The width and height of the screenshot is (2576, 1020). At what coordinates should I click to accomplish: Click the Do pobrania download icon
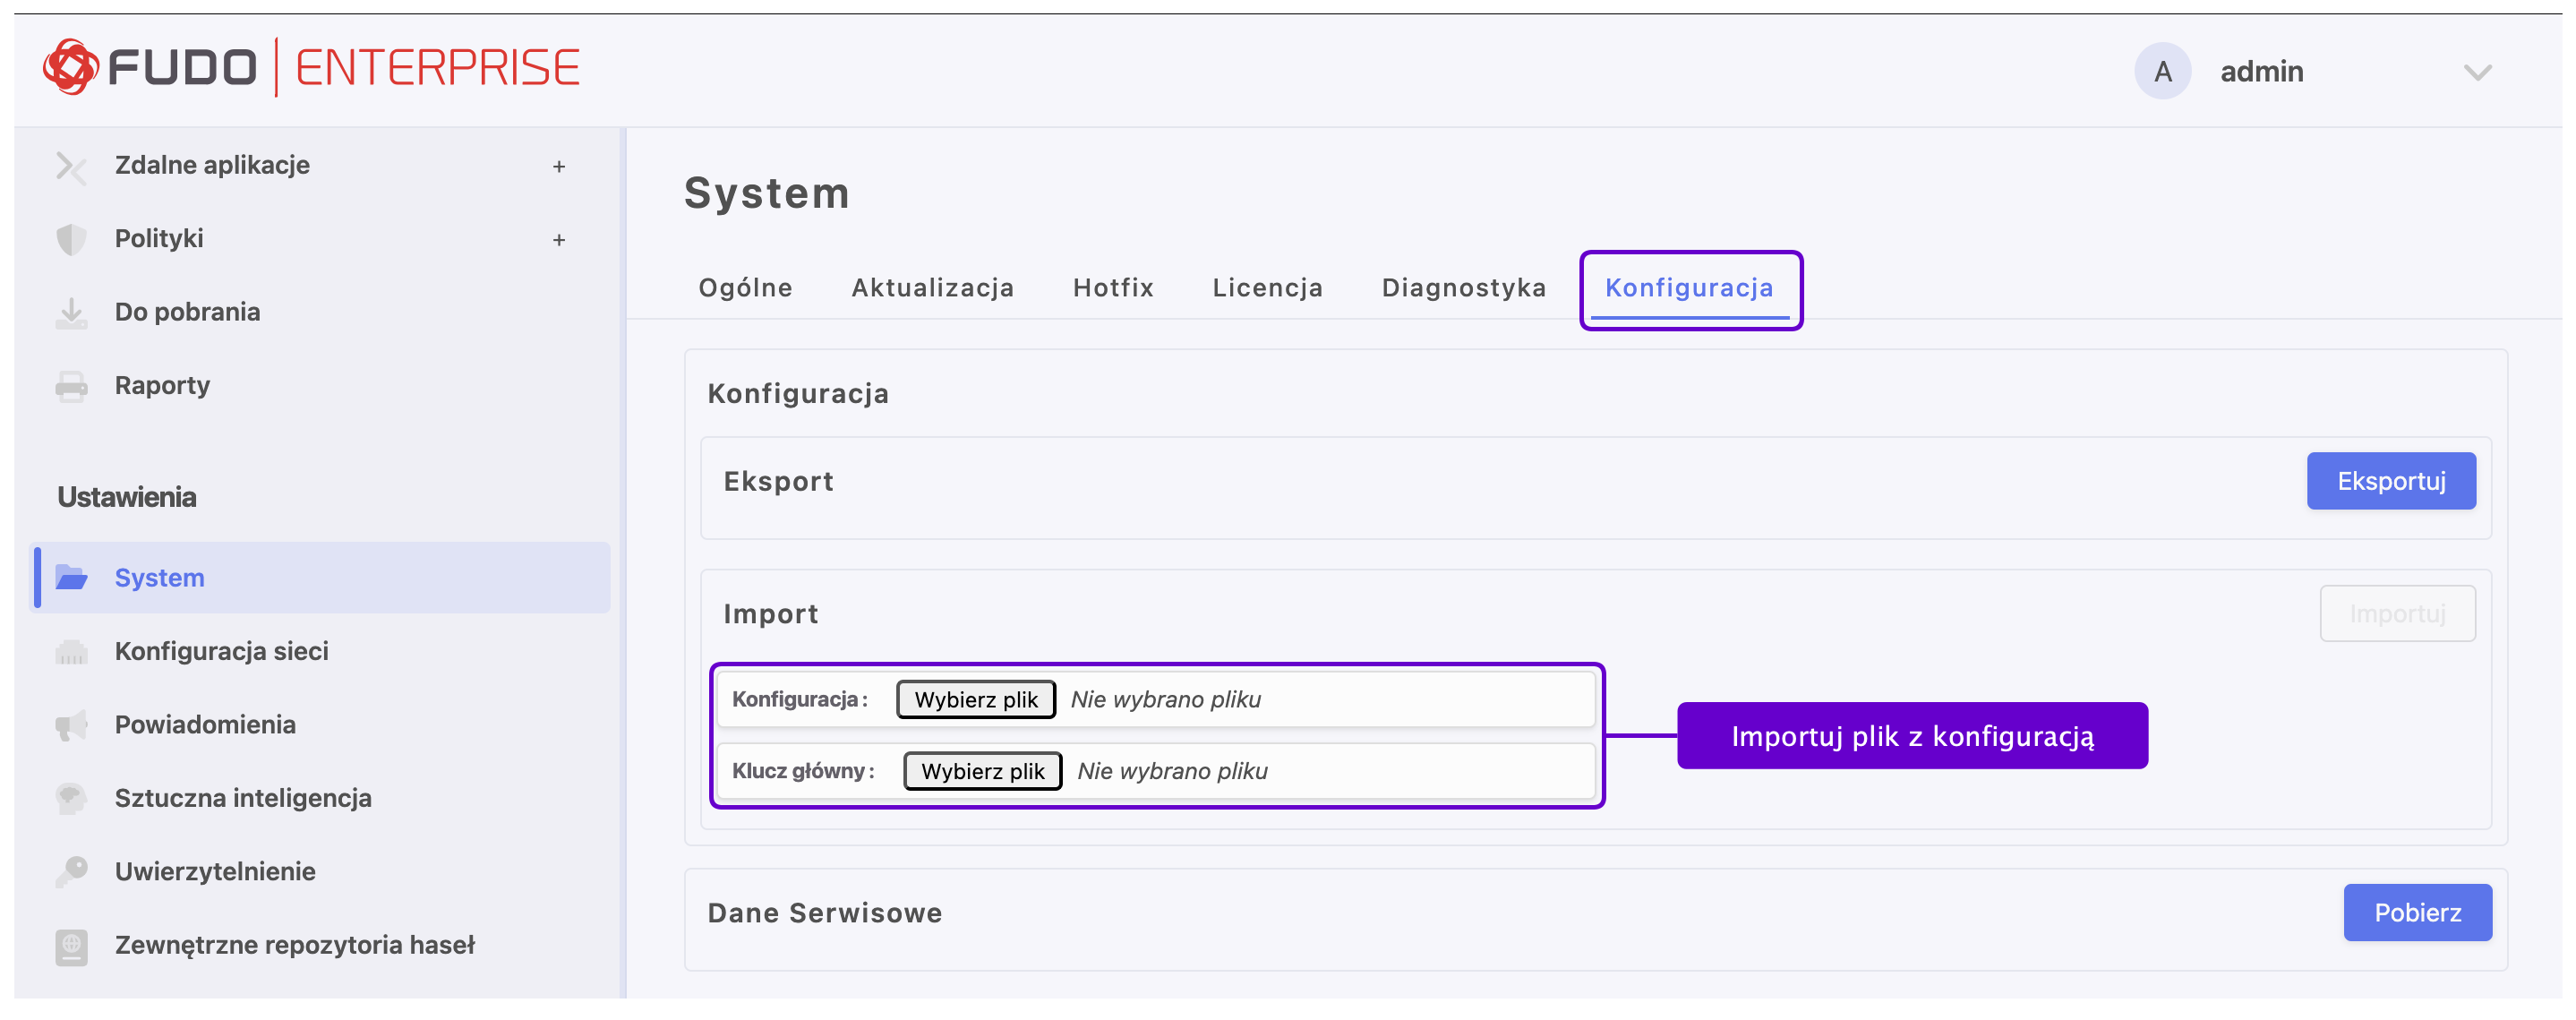[x=71, y=313]
